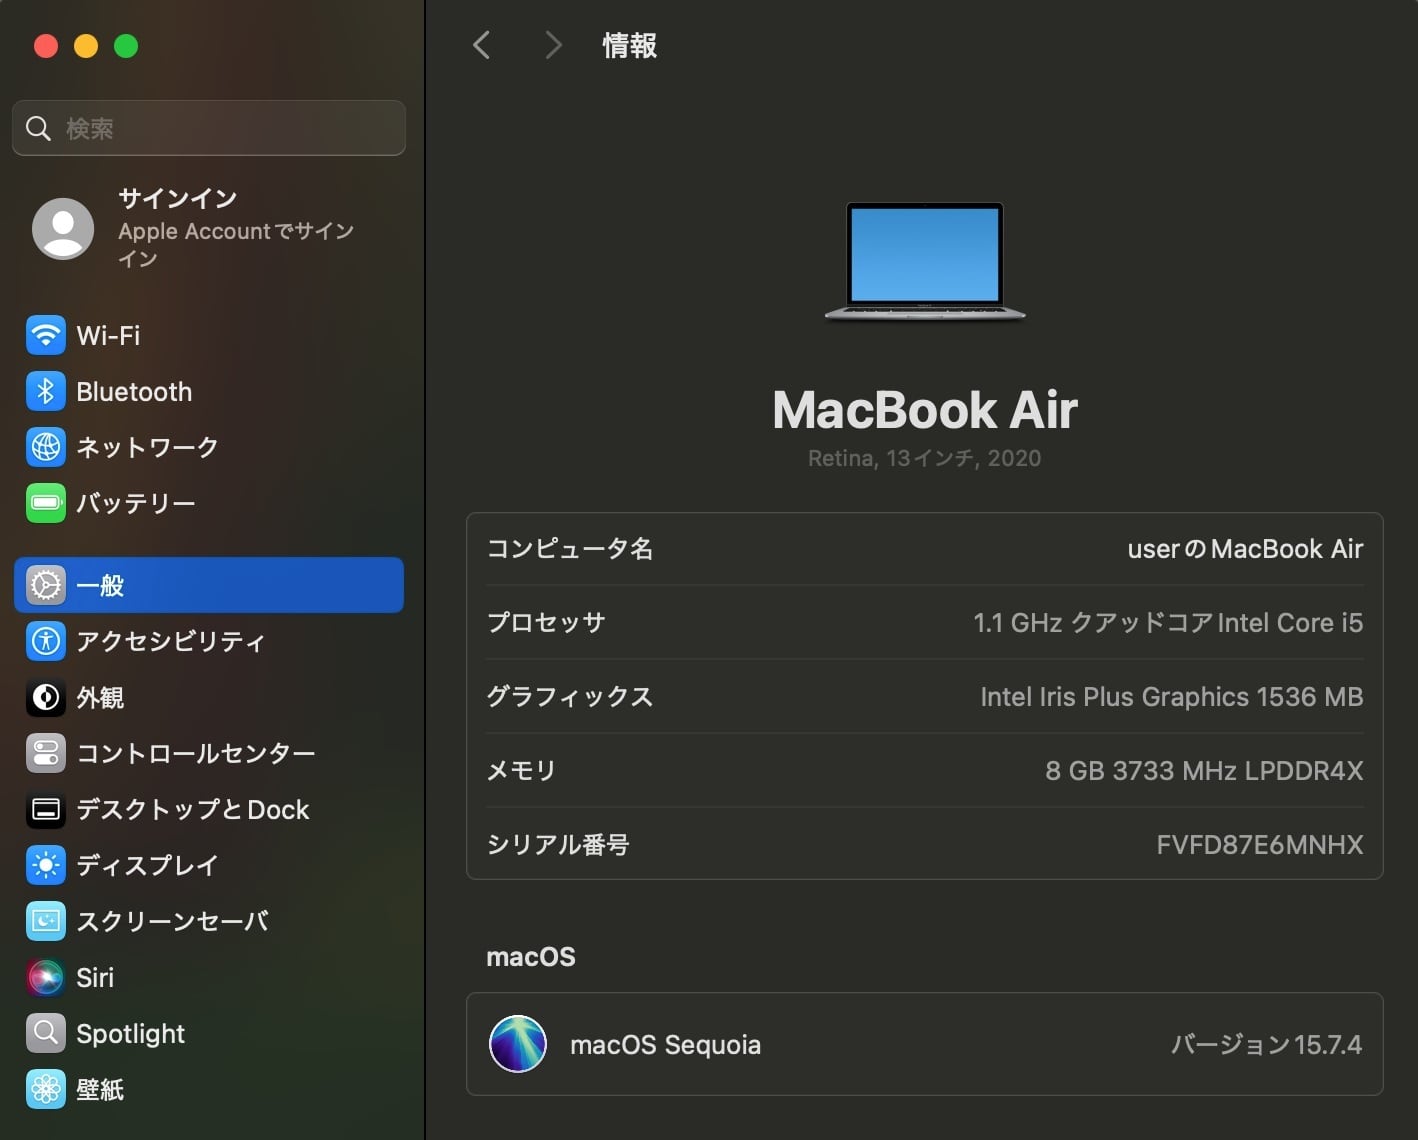Viewport: 1418px width, 1140px height.
Task: Open Siri settings
Action: point(209,977)
